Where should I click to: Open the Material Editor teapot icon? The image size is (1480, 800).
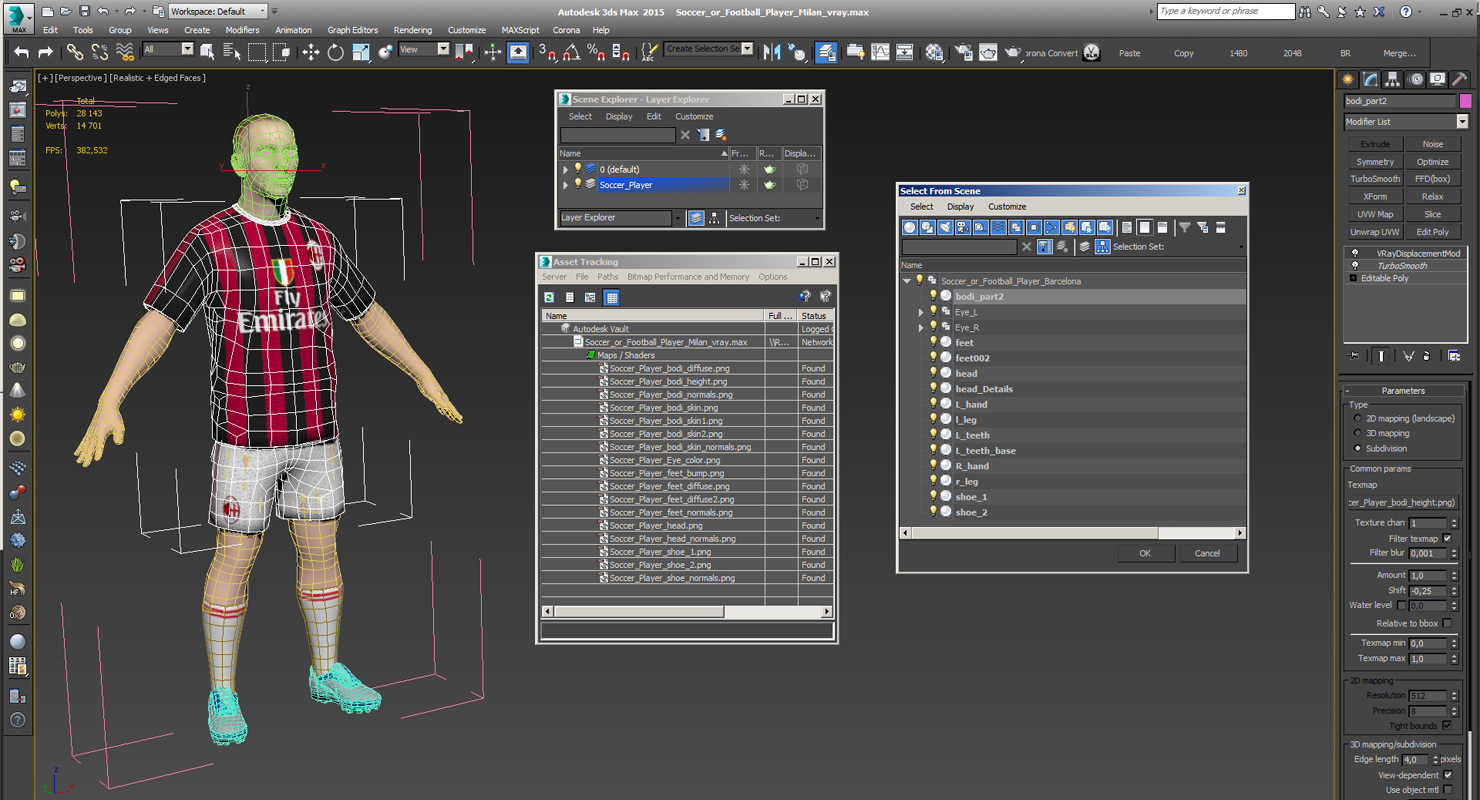[934, 52]
